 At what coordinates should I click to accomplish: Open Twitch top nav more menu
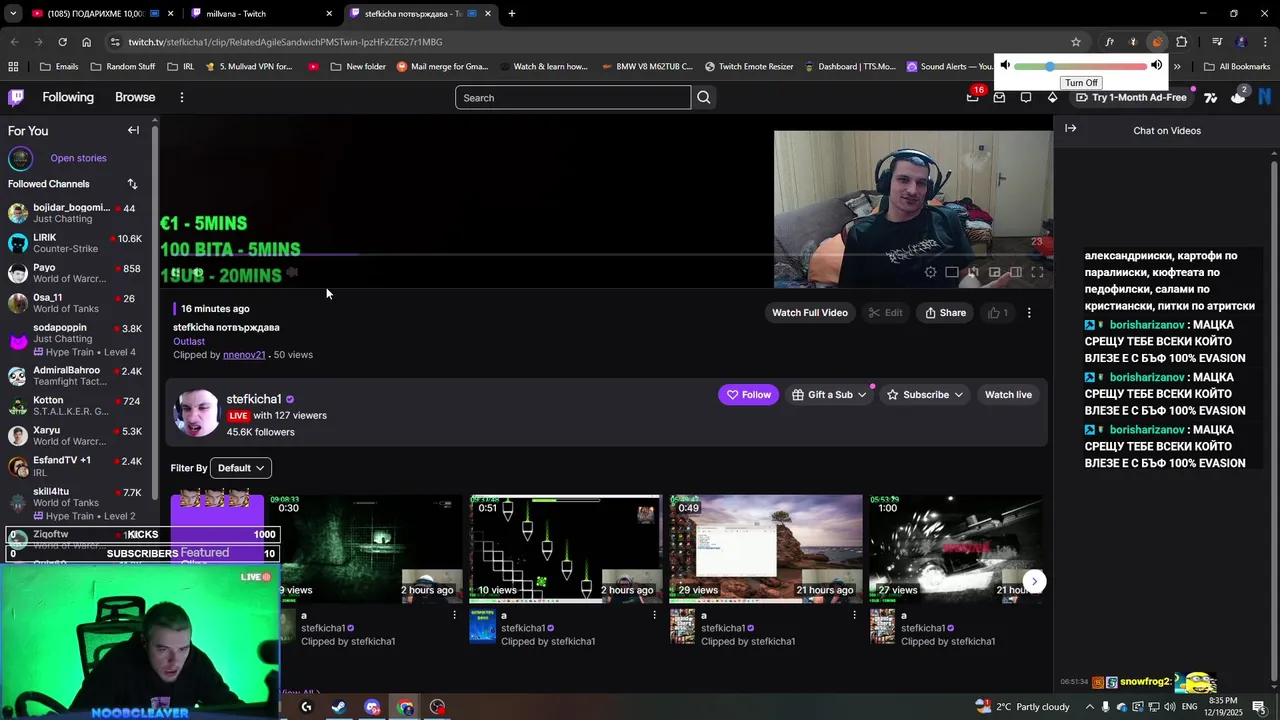(181, 97)
